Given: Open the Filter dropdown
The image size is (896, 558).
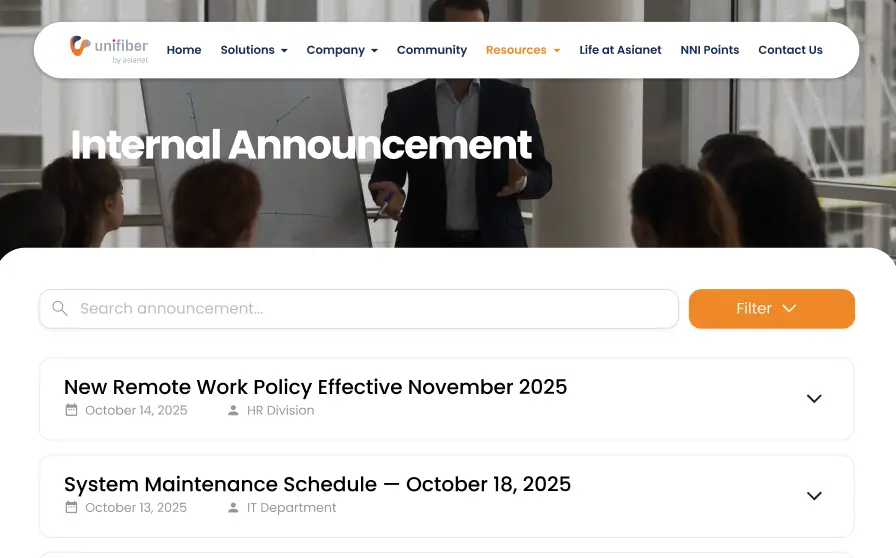Looking at the screenshot, I should click(x=771, y=309).
